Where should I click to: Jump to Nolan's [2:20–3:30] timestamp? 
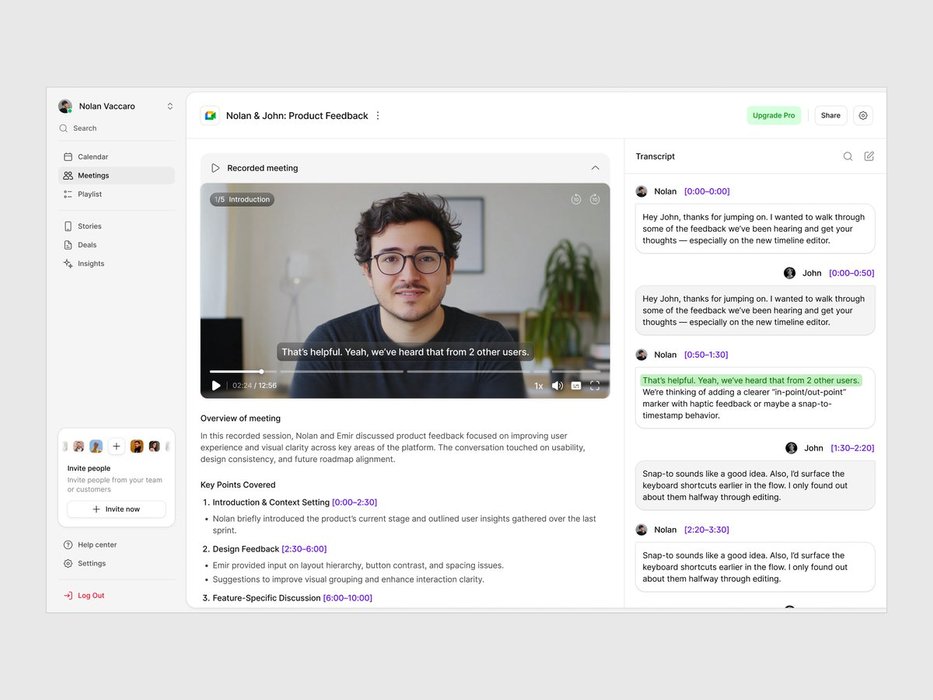click(x=707, y=530)
